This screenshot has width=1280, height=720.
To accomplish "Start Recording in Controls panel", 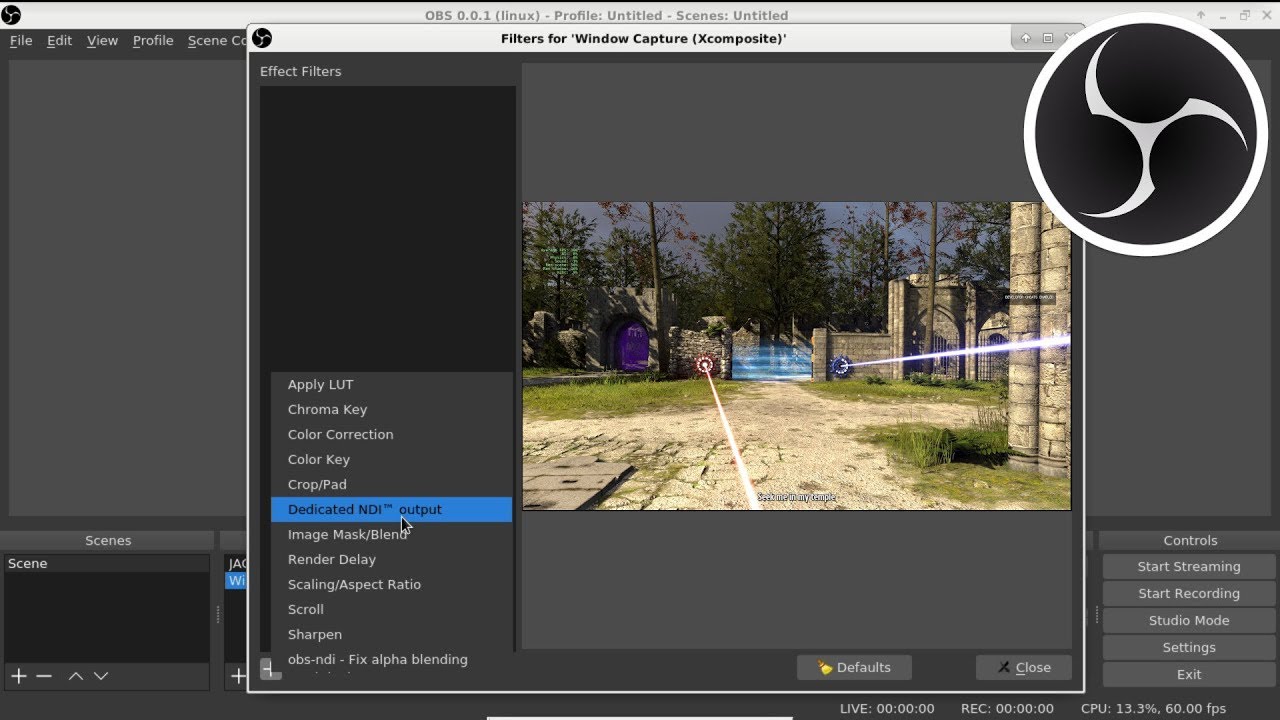I will click(1189, 593).
